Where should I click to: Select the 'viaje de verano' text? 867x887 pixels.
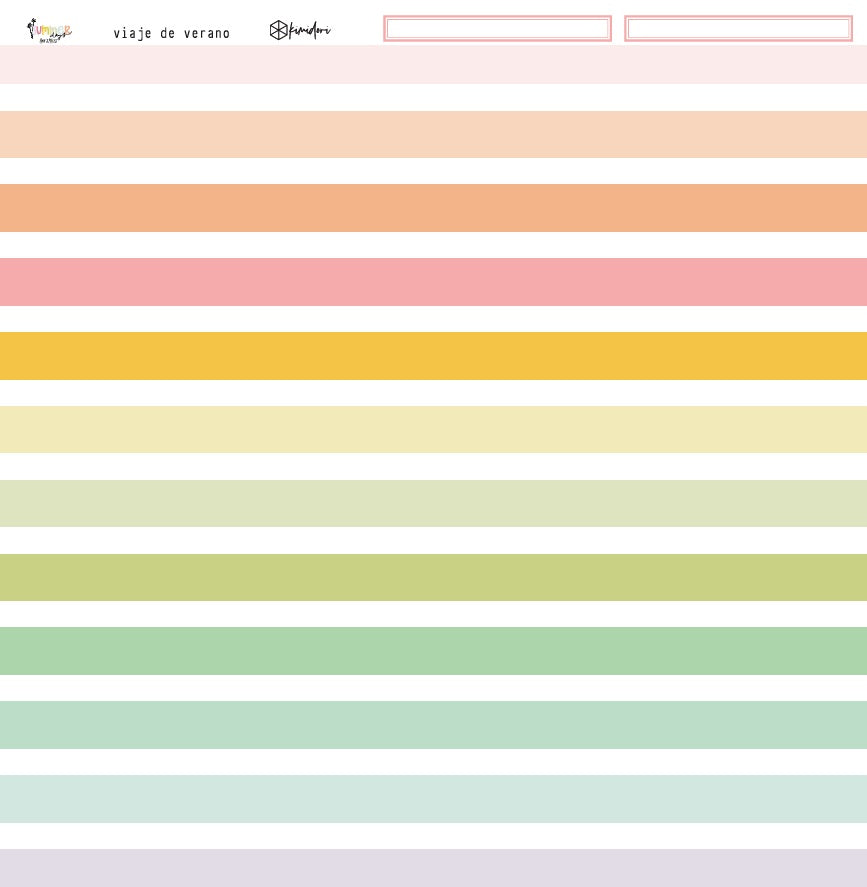click(171, 33)
